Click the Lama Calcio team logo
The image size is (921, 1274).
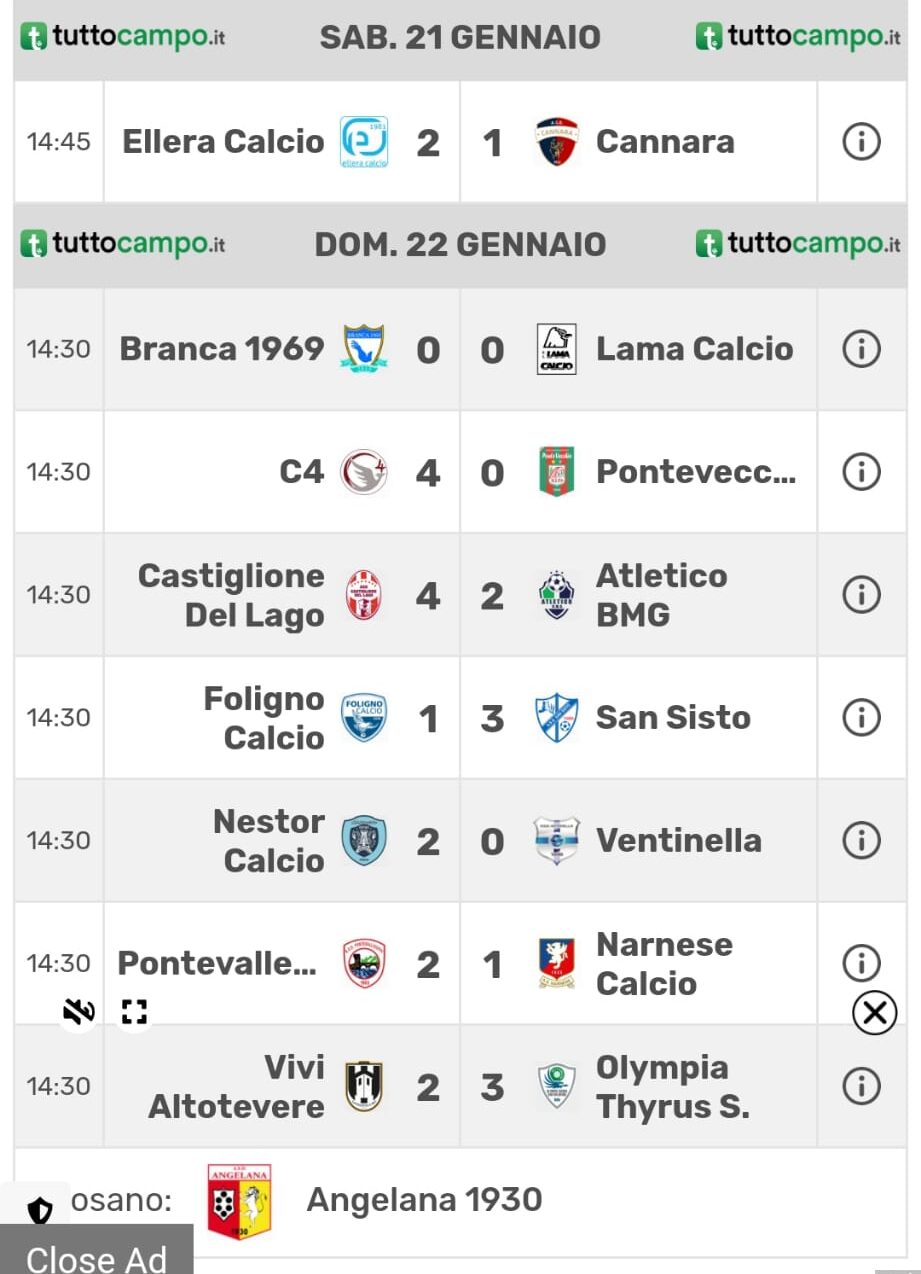click(556, 349)
